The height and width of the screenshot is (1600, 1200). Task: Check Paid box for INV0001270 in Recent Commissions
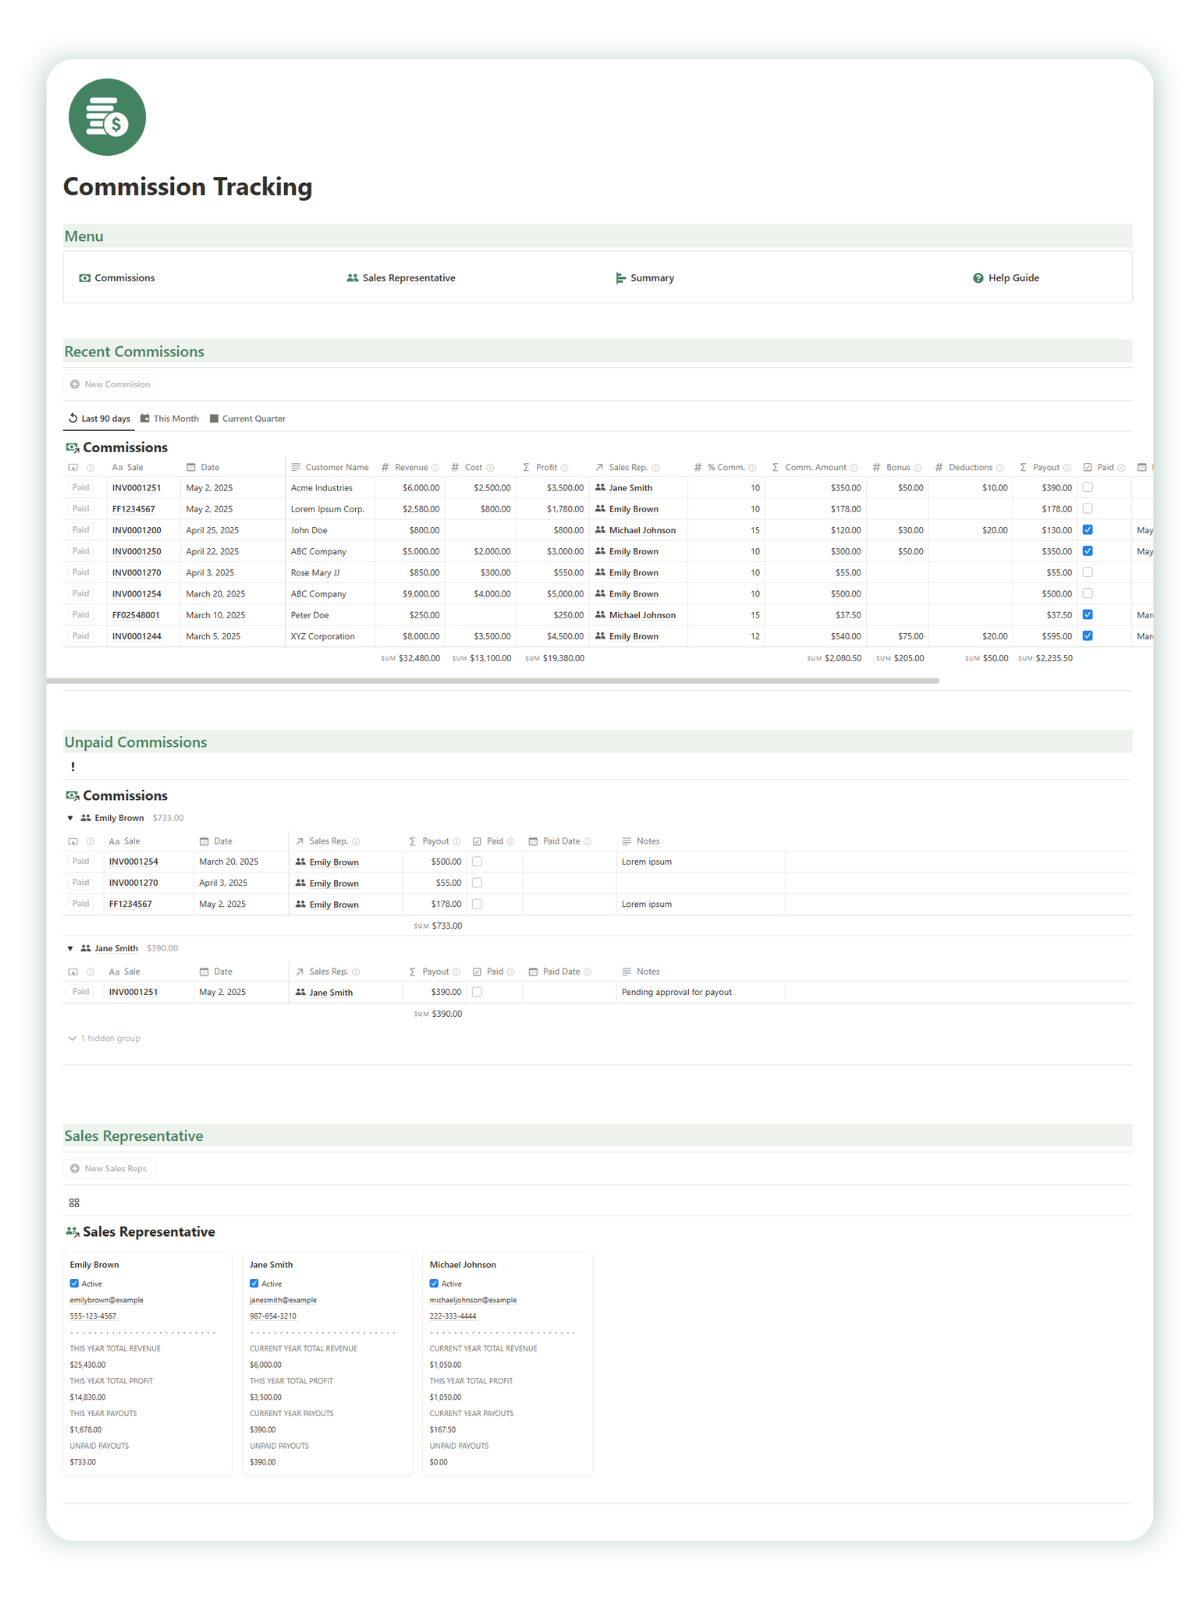(1088, 573)
